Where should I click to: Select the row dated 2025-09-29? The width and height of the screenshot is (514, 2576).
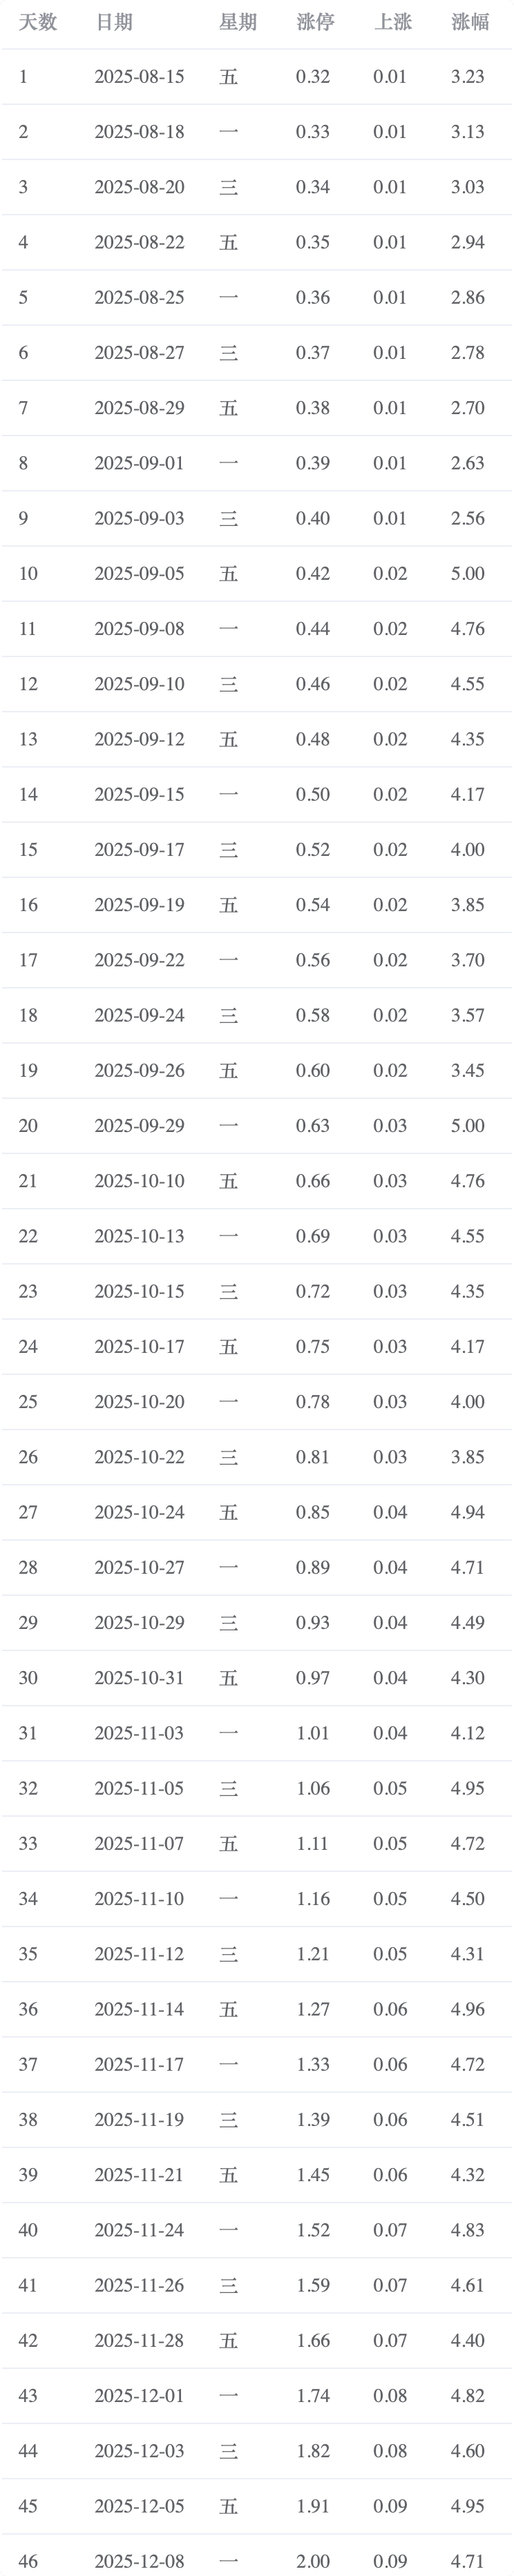click(x=257, y=1126)
